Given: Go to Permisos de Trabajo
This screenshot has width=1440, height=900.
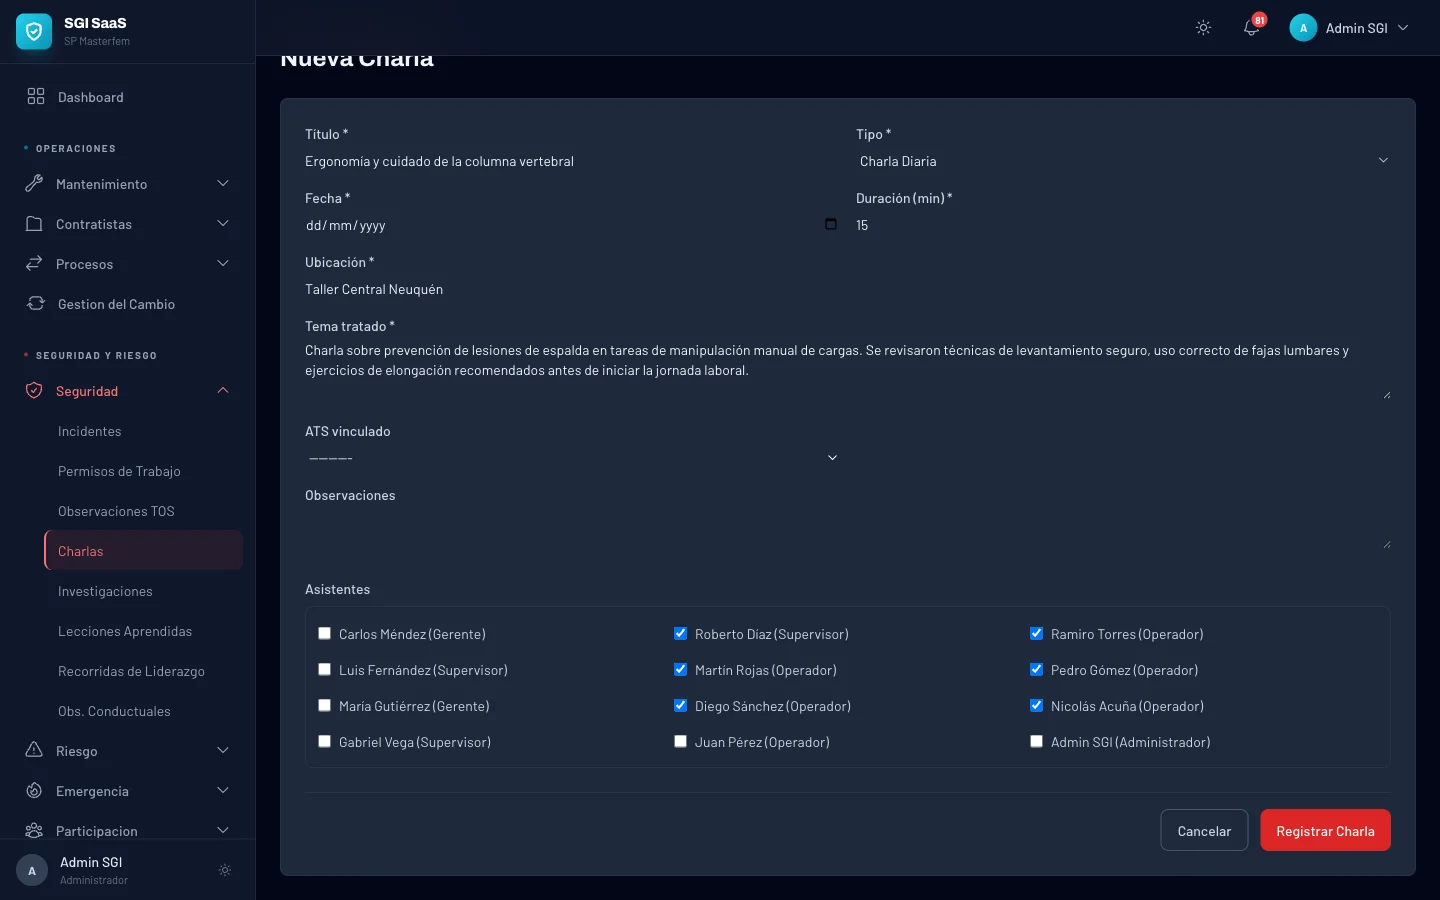Looking at the screenshot, I should pos(119,470).
